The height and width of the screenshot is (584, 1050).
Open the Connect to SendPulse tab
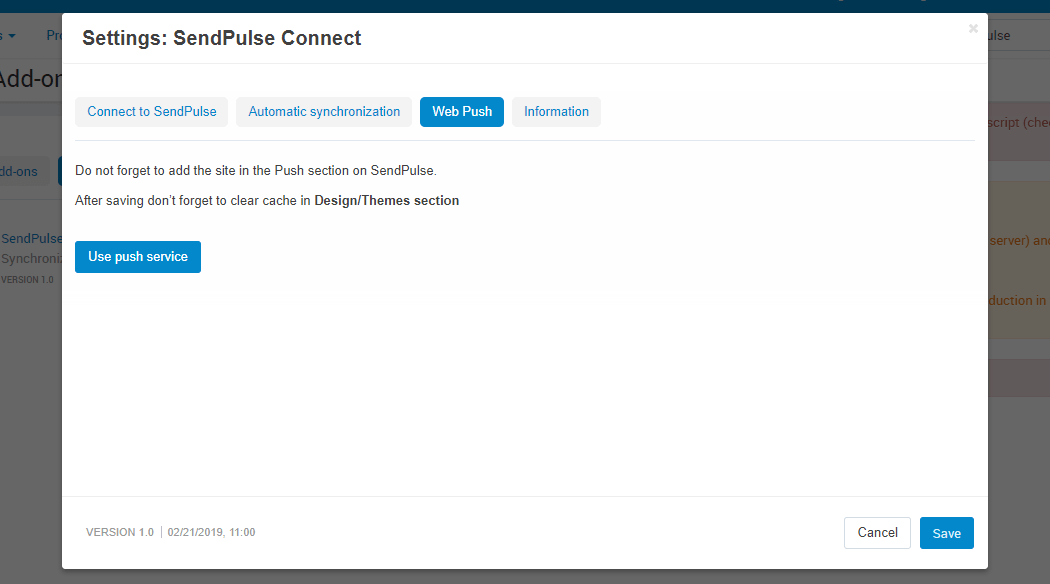pyautogui.click(x=151, y=112)
